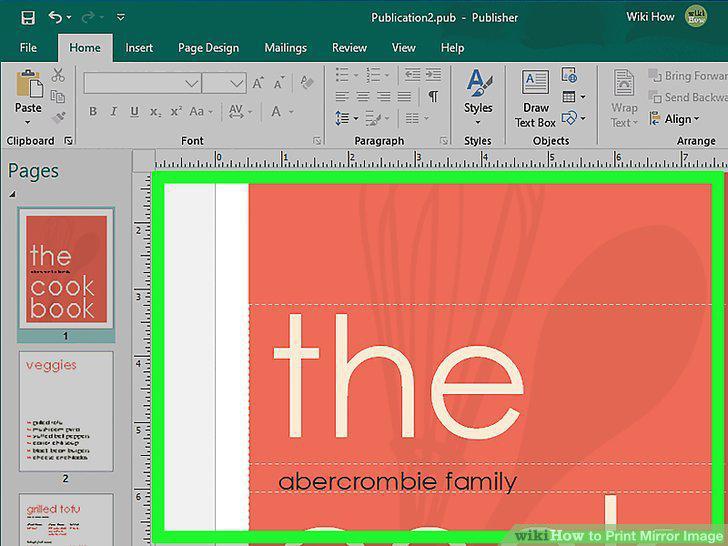Copy selection with Copy icon
The height and width of the screenshot is (546, 728).
coord(58,97)
